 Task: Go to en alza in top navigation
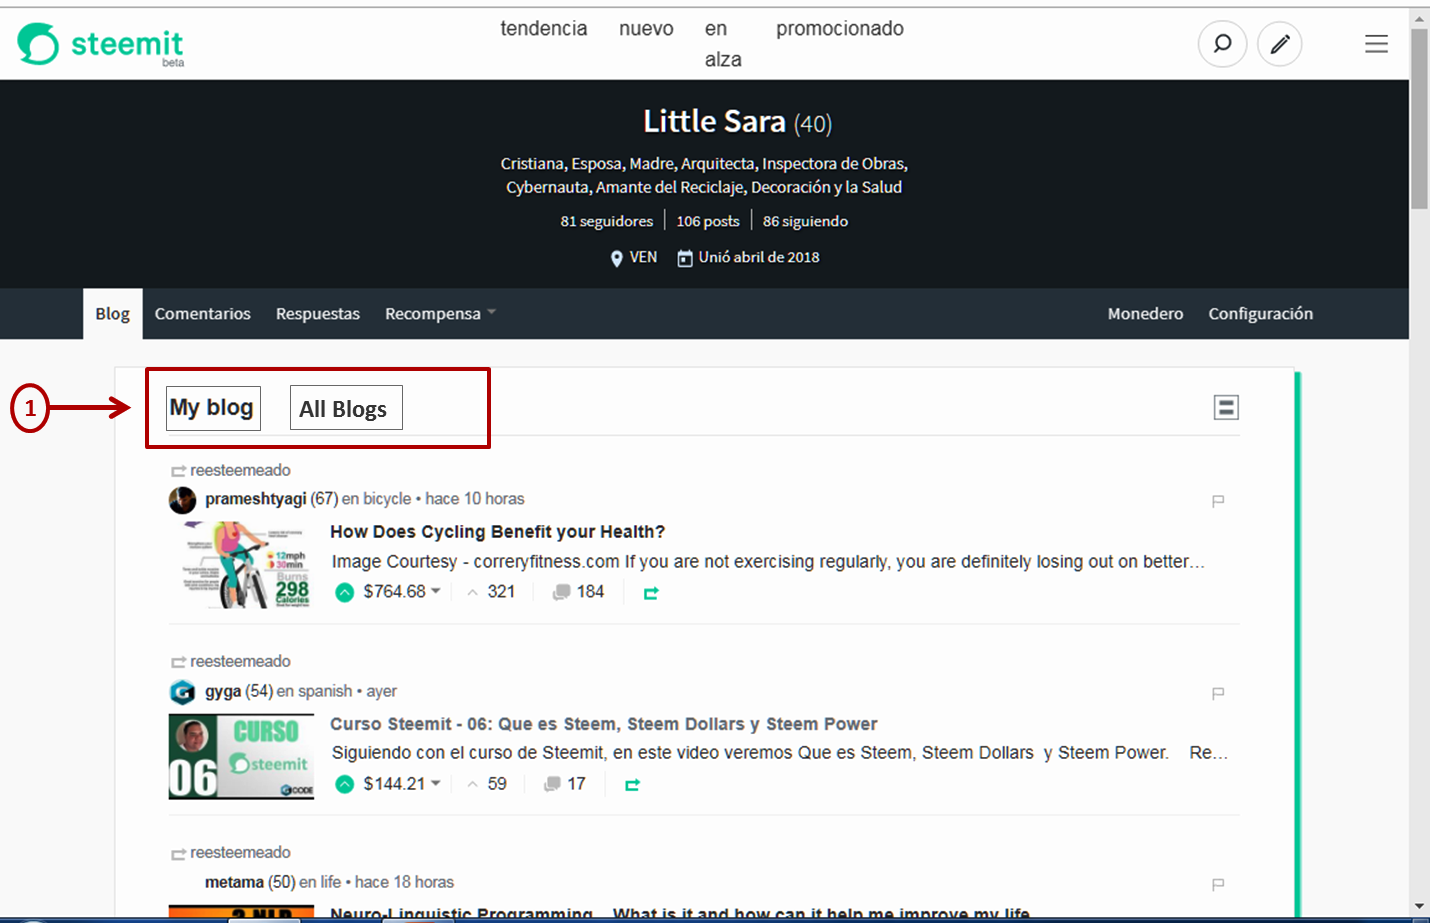(723, 44)
